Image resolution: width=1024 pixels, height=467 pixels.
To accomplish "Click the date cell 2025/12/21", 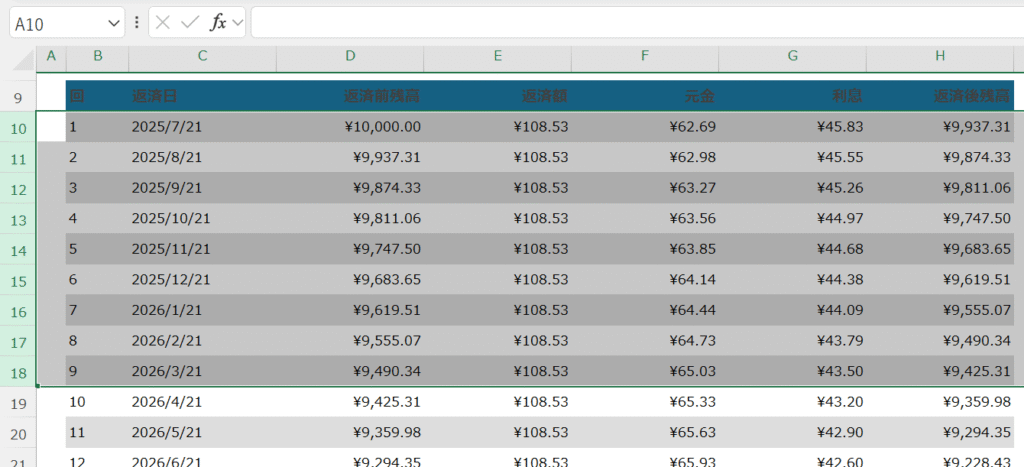I will [202, 280].
